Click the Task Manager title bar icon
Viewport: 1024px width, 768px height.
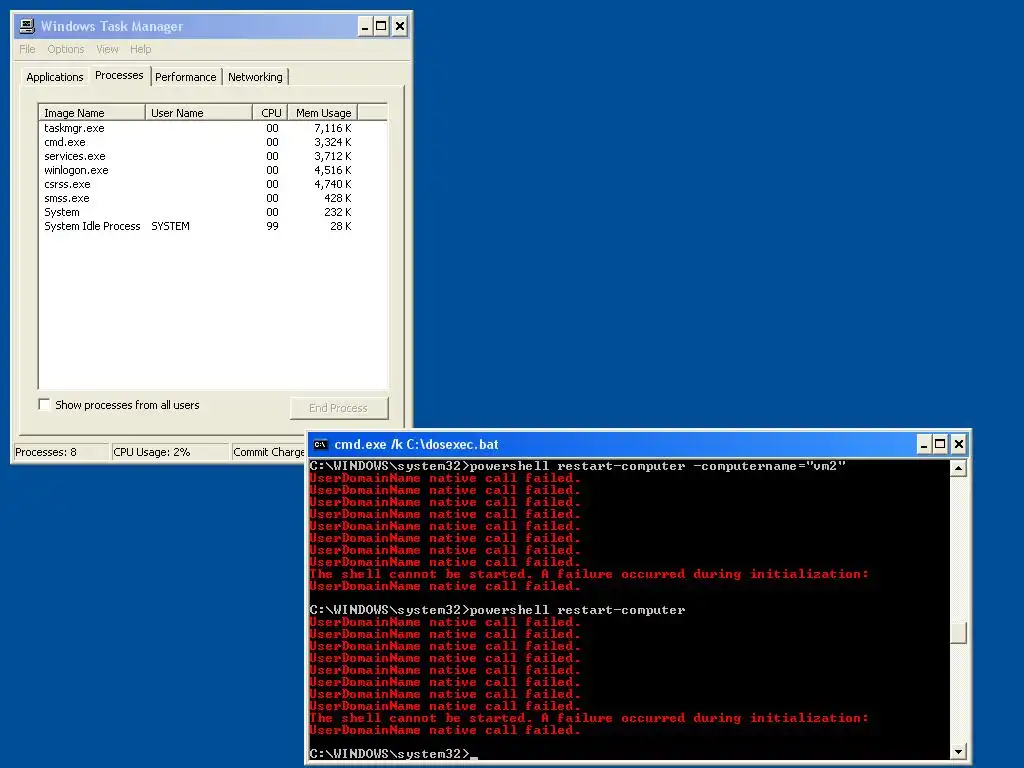click(x=27, y=26)
